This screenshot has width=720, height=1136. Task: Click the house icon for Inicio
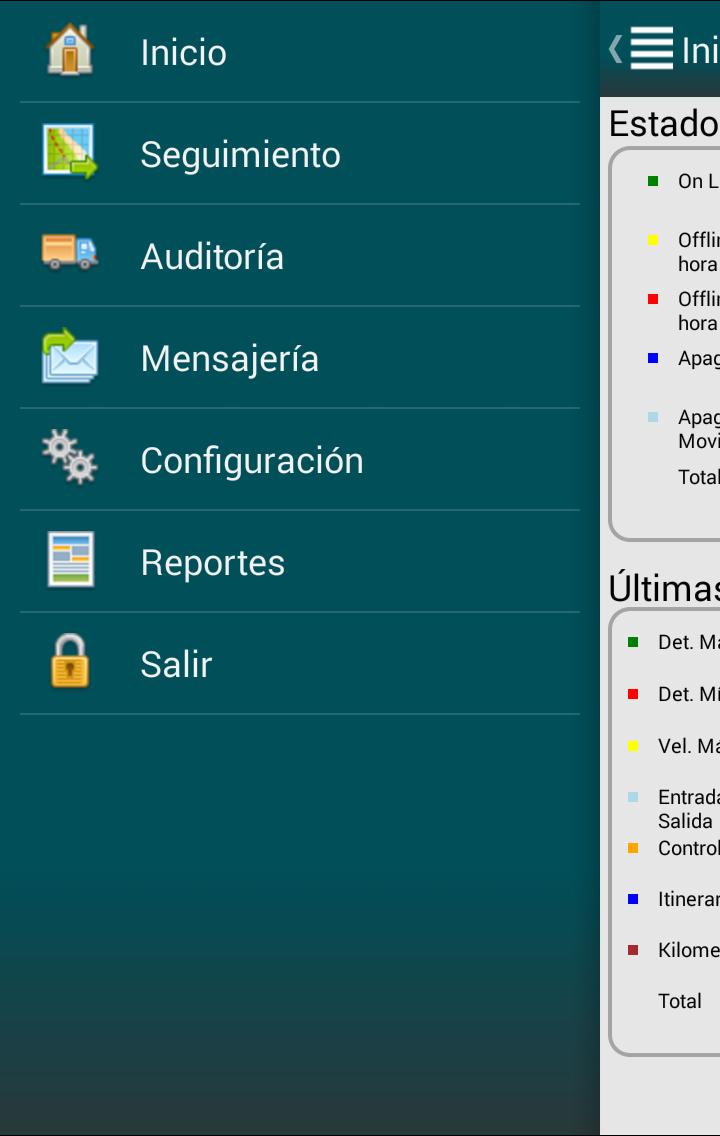(x=70, y=50)
